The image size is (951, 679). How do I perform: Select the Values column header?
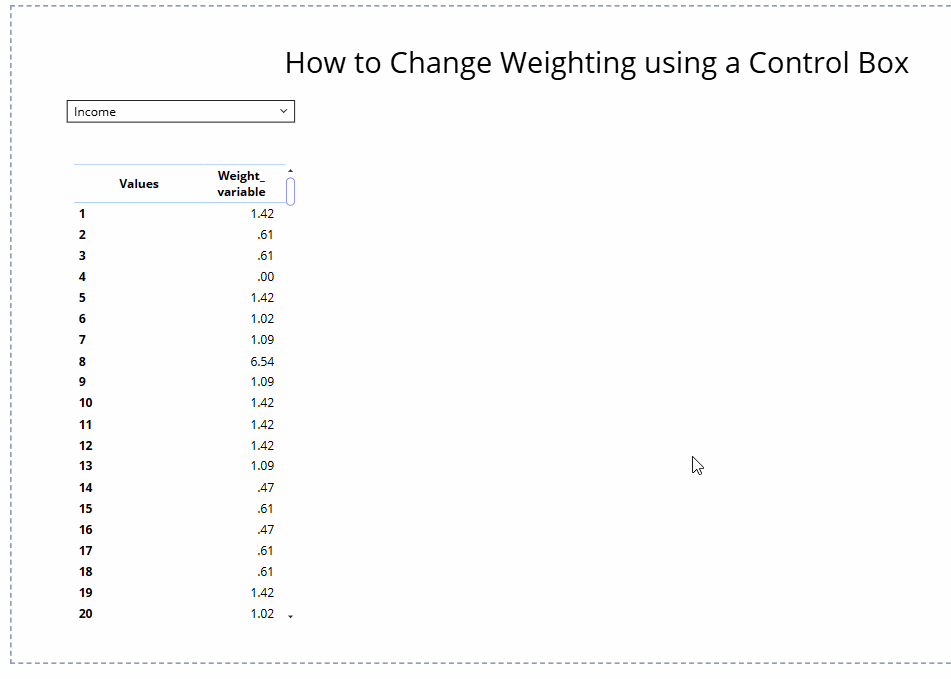click(138, 183)
